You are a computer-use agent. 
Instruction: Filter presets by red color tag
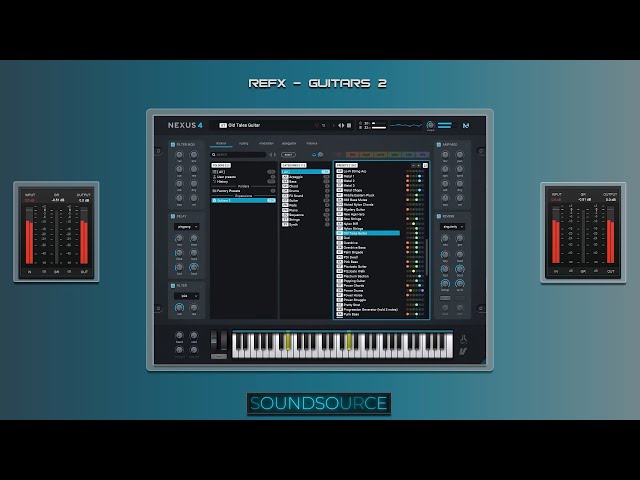[x=352, y=155]
